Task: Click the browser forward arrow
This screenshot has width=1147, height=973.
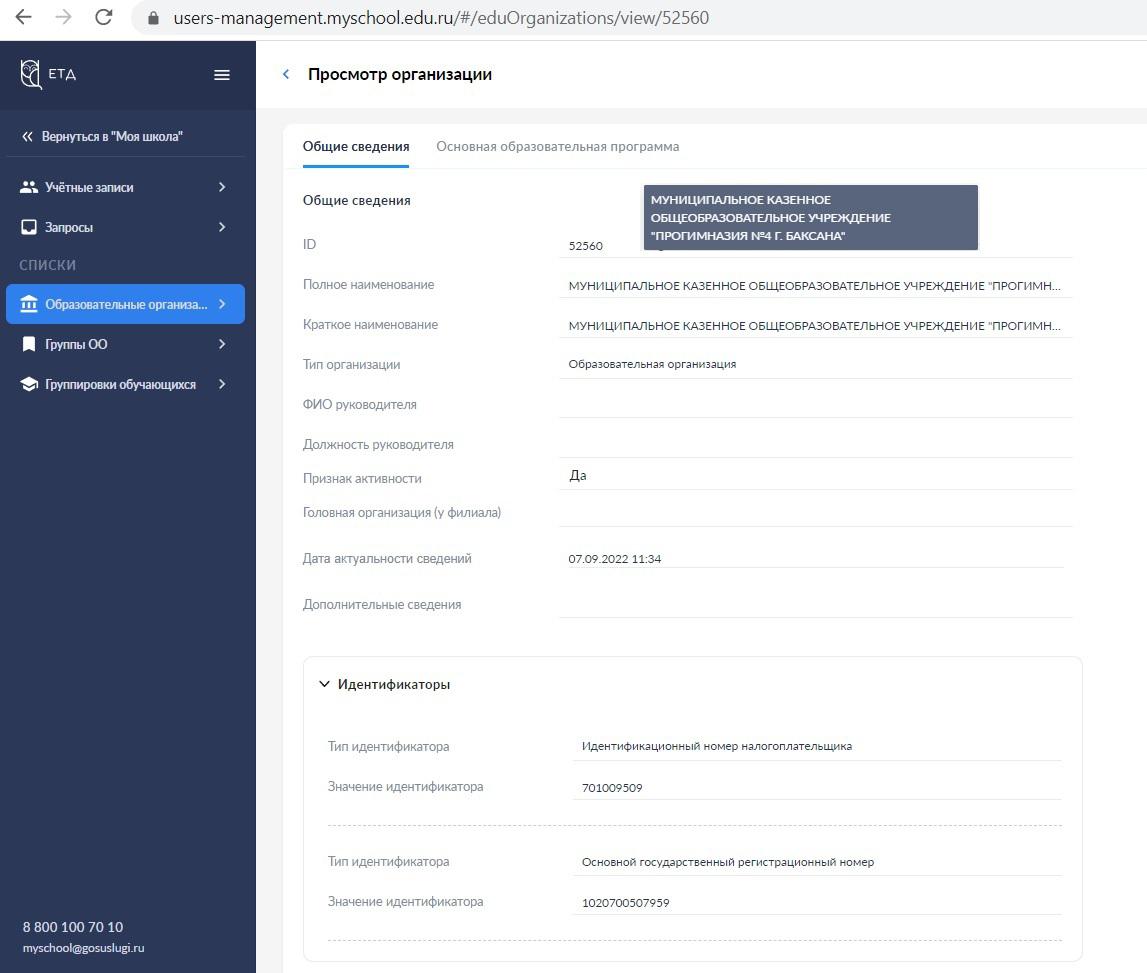Action: pyautogui.click(x=64, y=17)
